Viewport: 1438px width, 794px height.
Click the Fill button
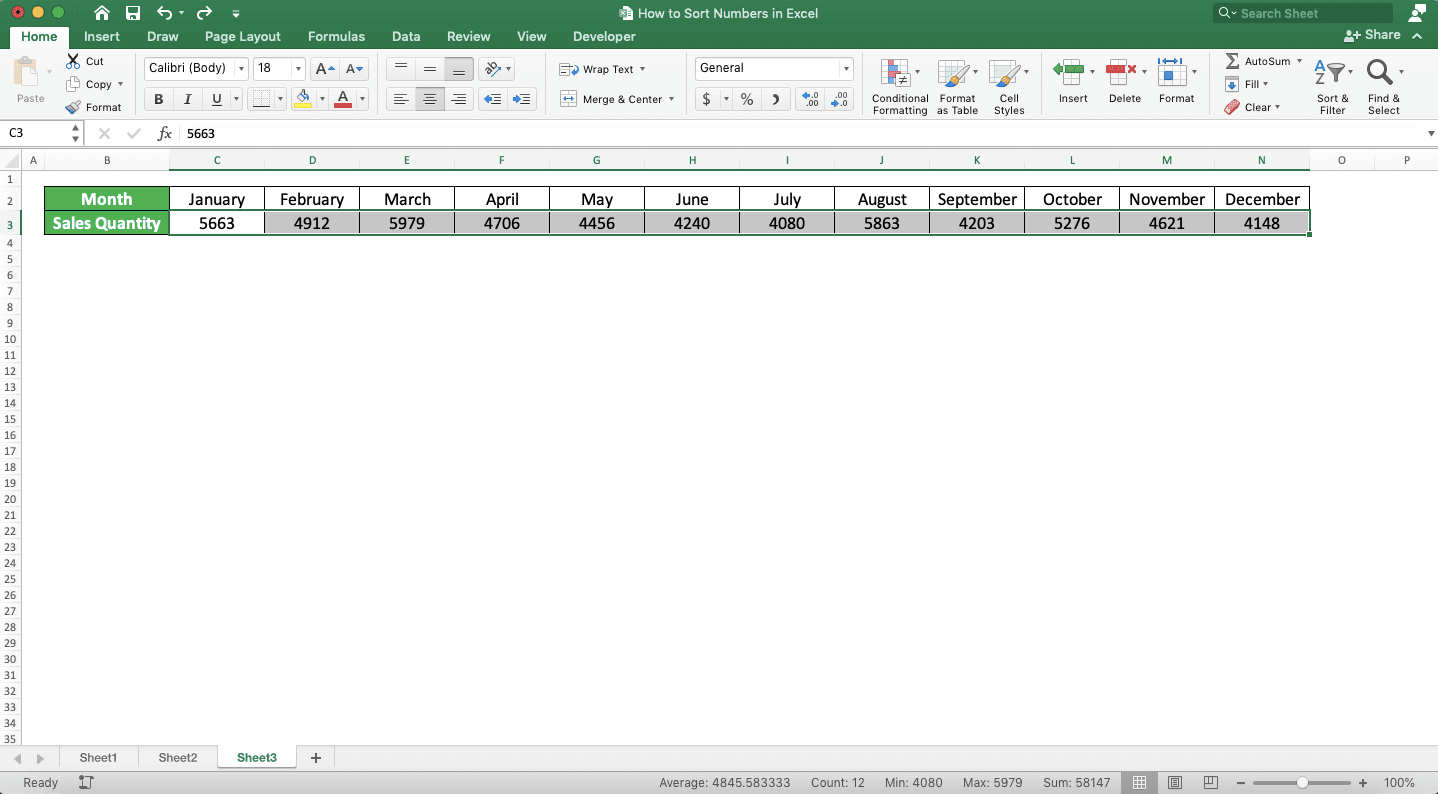coord(1247,84)
